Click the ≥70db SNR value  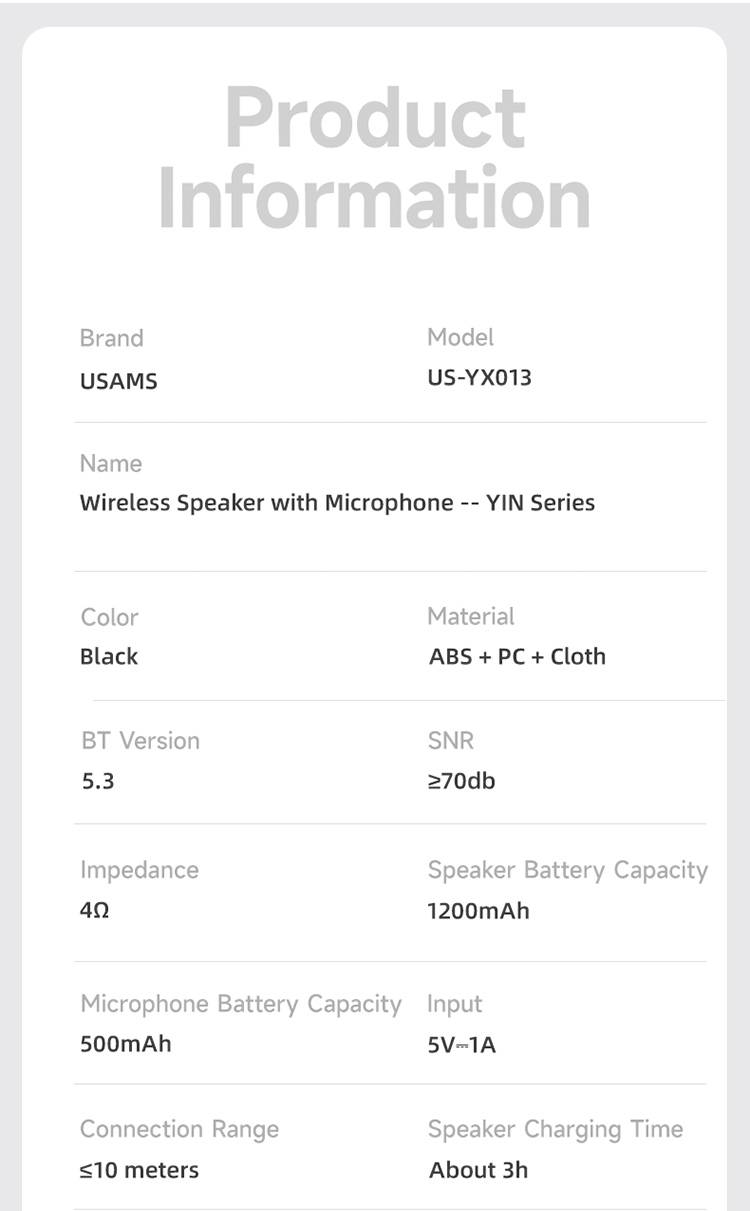click(461, 780)
